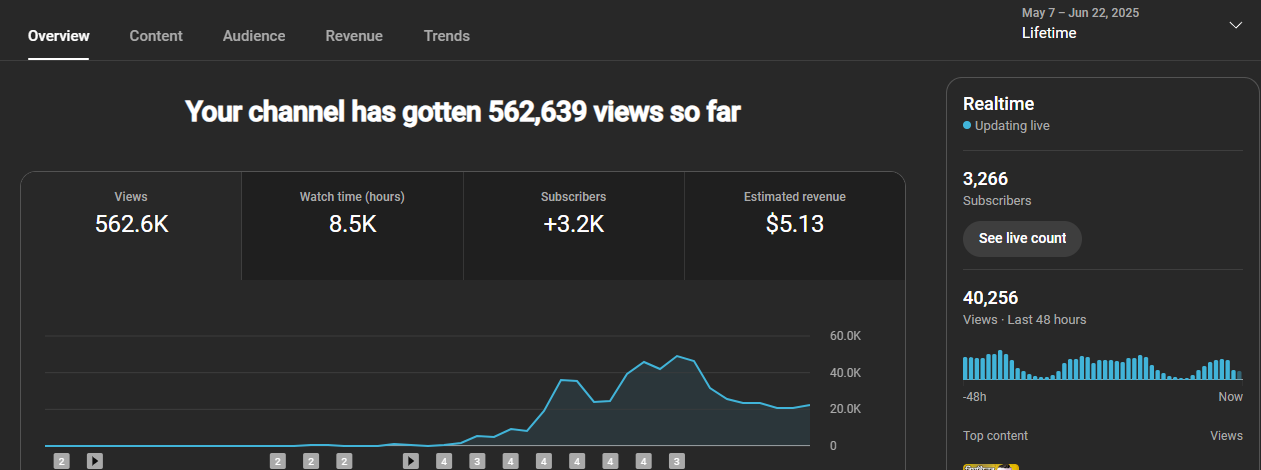Click the 20.0K axis label
Screen dimensions: 1261x470
coord(846,409)
